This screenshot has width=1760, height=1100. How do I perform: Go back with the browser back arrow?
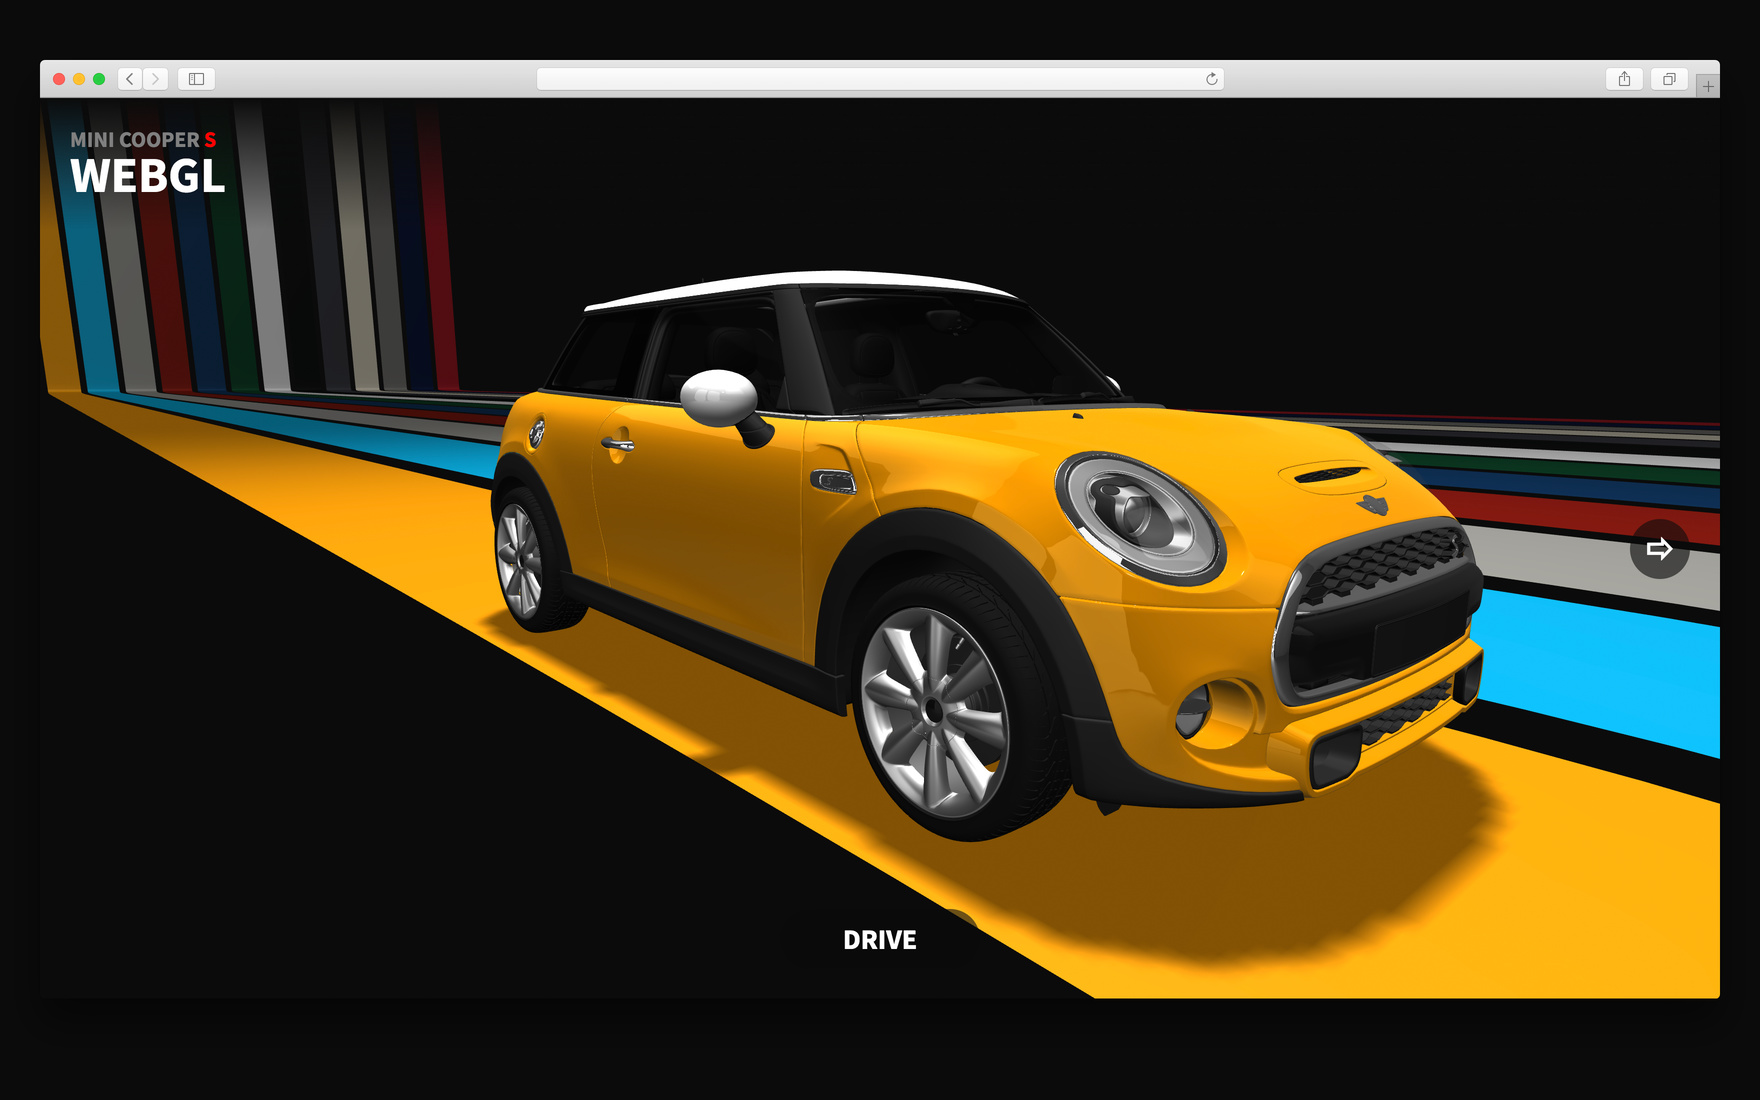tap(130, 79)
